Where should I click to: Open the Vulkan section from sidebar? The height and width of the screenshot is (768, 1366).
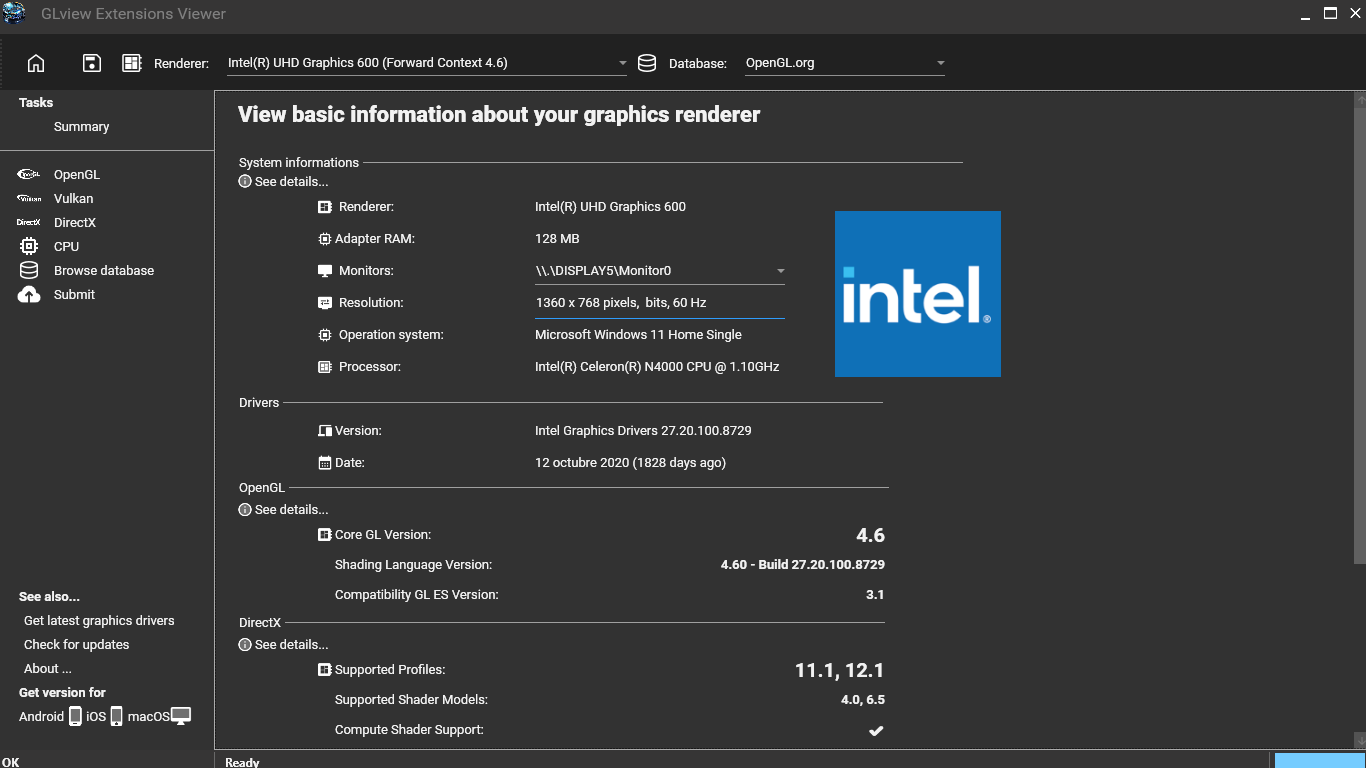click(x=73, y=199)
